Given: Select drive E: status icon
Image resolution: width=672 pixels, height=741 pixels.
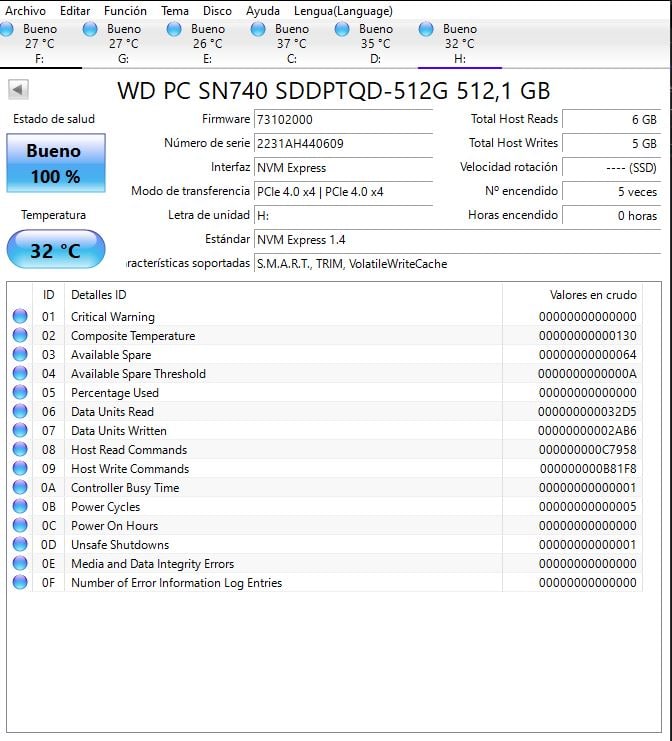Looking at the screenshot, I should pos(174,29).
